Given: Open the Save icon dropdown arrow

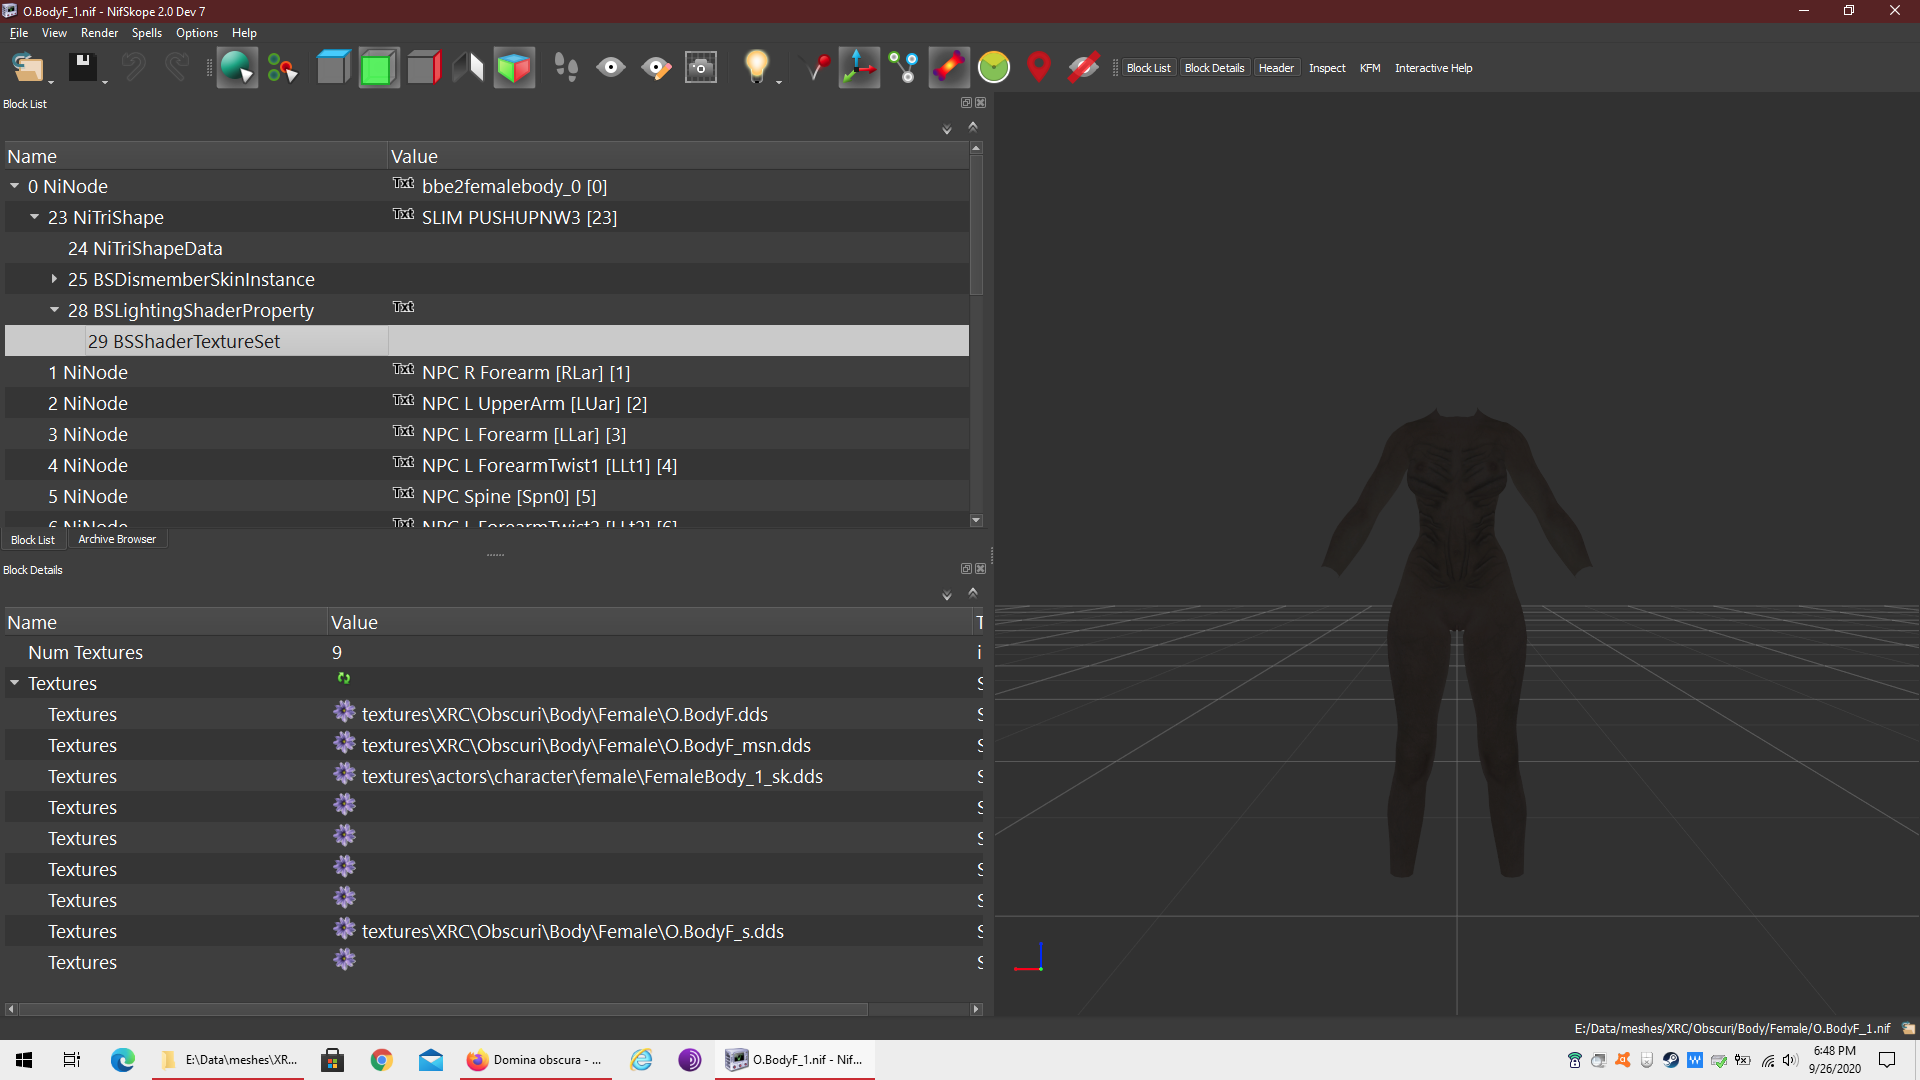Looking at the screenshot, I should (104, 81).
